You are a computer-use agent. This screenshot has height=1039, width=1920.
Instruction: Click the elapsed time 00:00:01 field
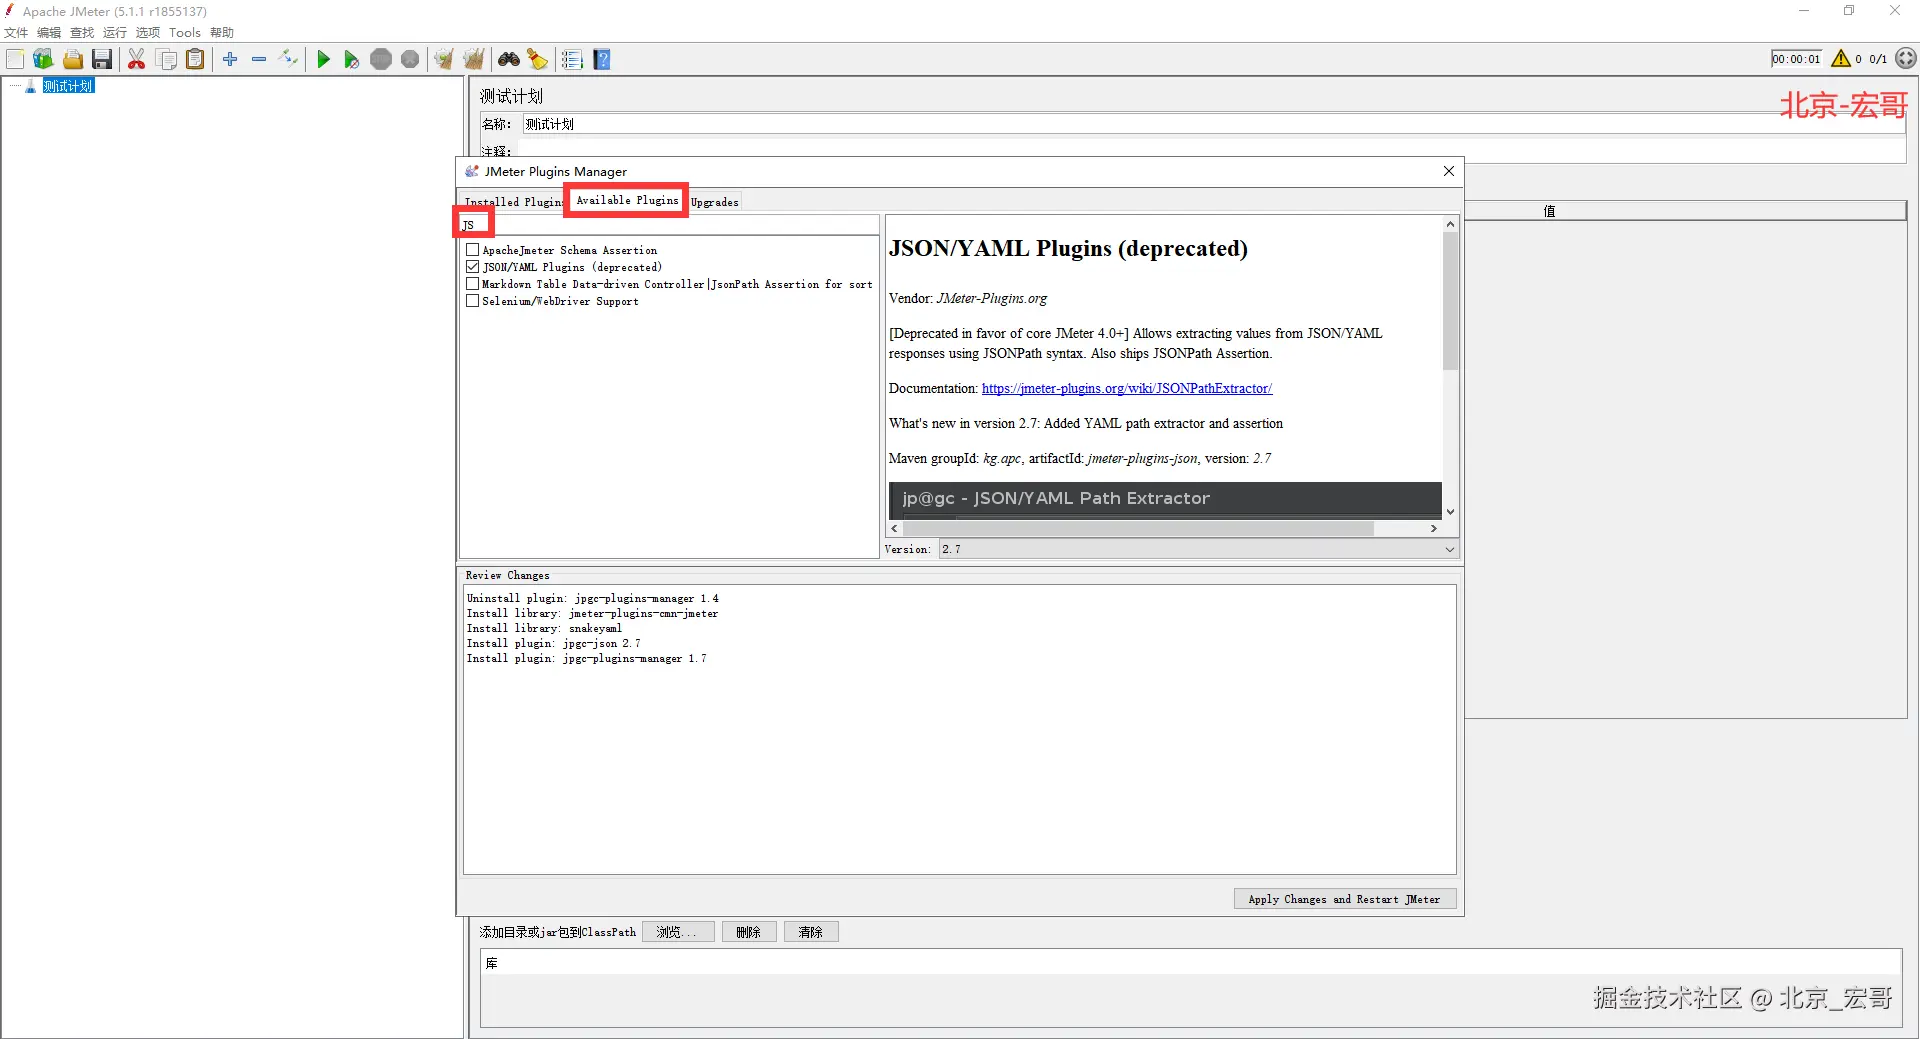1796,59
